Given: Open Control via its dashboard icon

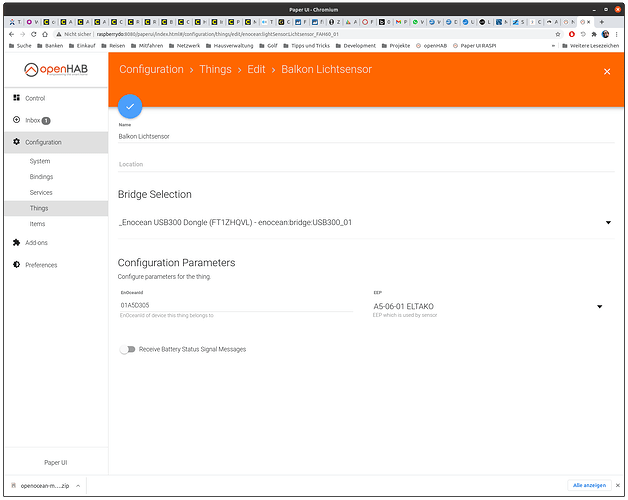Looking at the screenshot, I should (16, 98).
